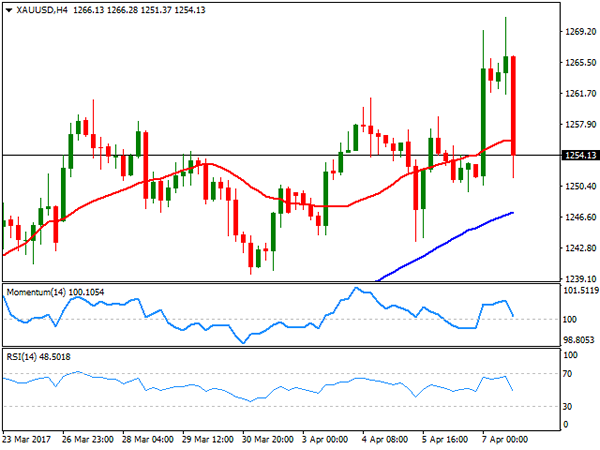Click time axis label 4 Apr 08:00
This screenshot has width=600, height=450.
pyautogui.click(x=385, y=439)
